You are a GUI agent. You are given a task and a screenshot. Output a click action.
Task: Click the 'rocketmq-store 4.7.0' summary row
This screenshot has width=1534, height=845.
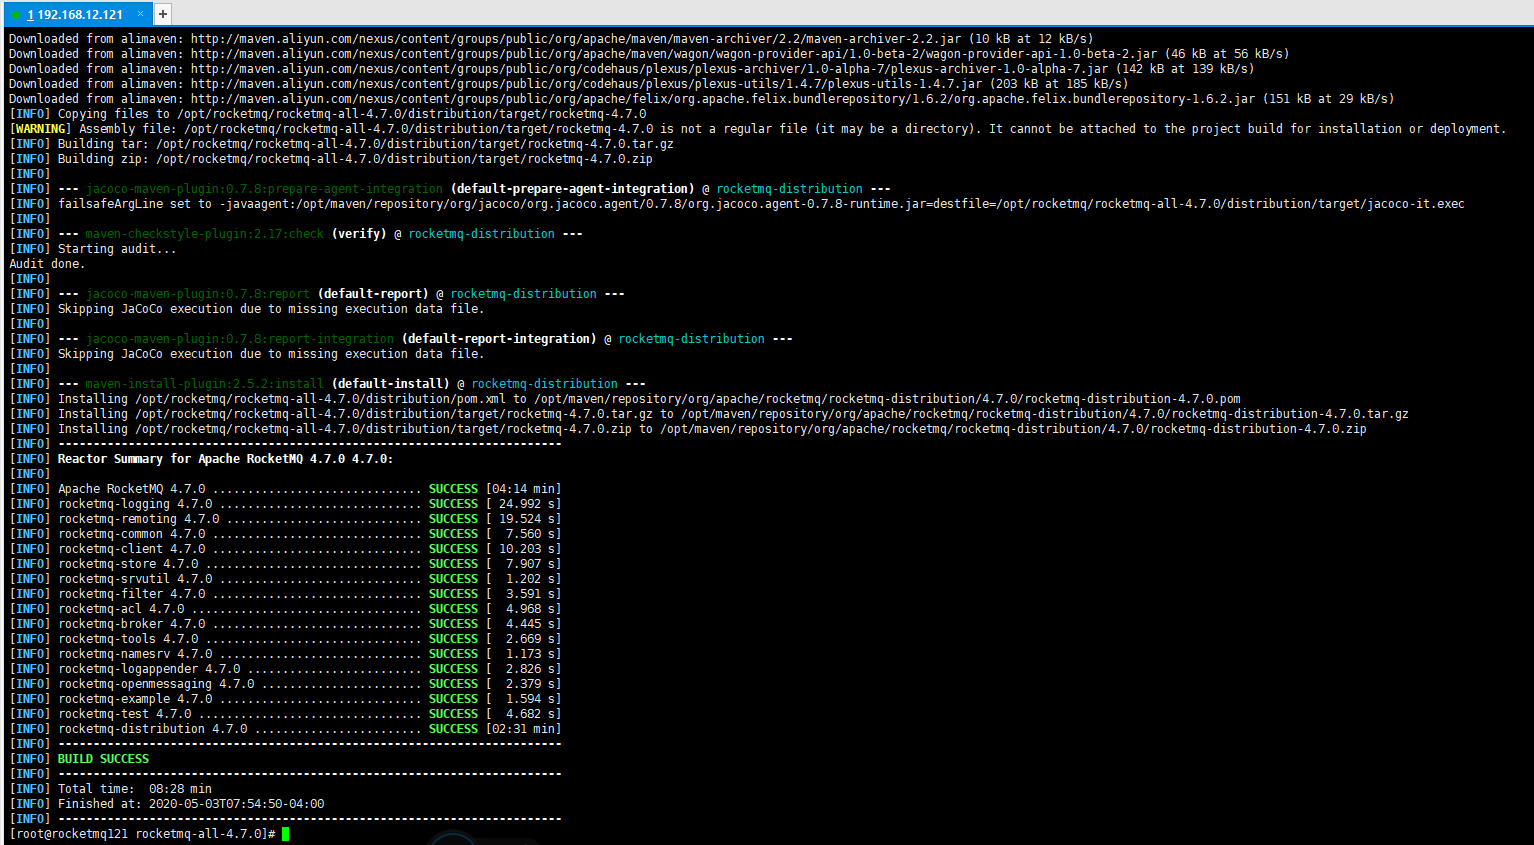coord(285,564)
